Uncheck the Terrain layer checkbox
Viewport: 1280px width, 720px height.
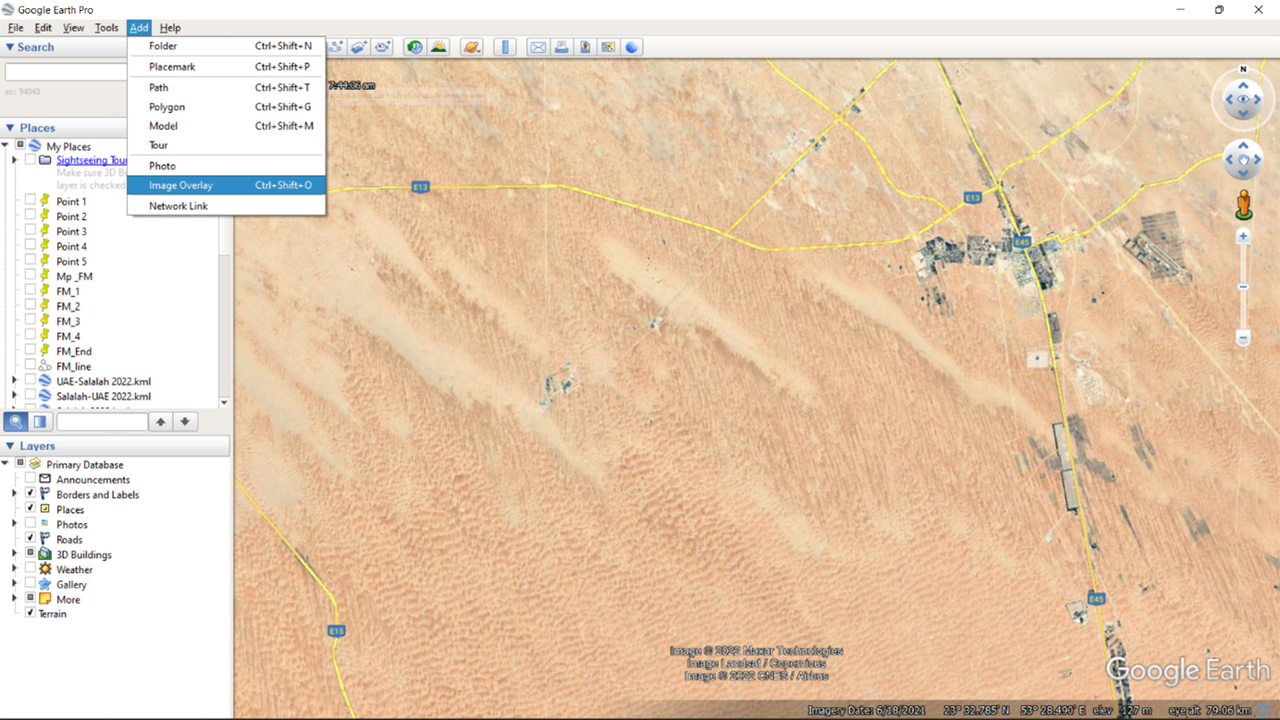30,613
